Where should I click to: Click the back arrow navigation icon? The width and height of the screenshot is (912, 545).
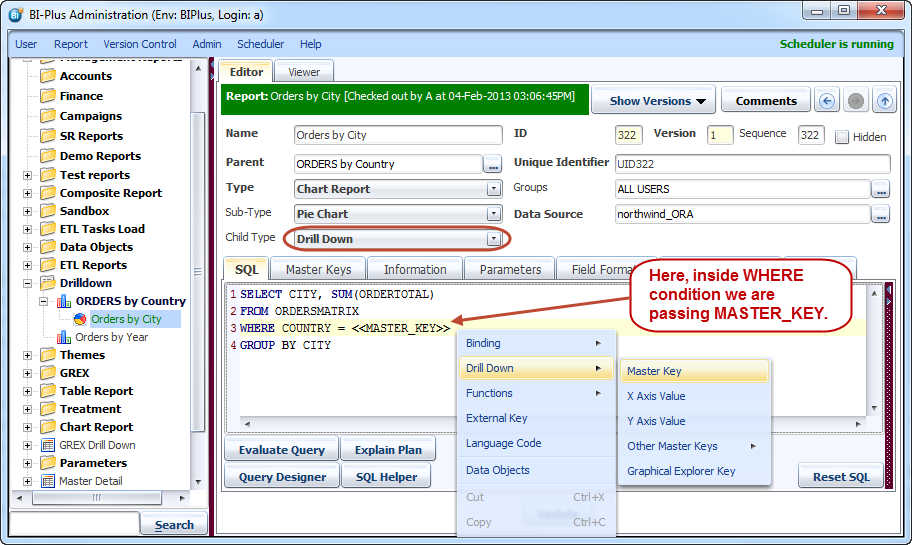[826, 101]
